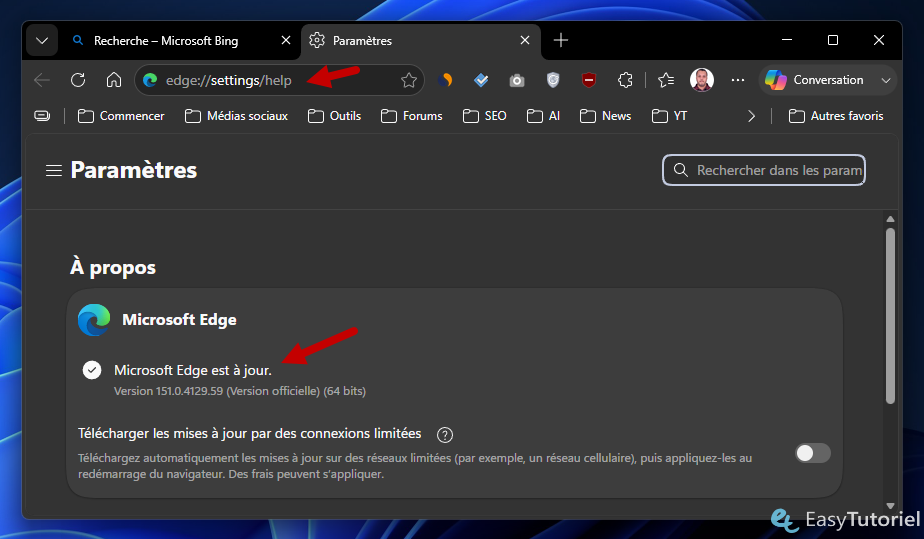This screenshot has width=924, height=539.
Task: Open the user profile avatar
Action: [702, 80]
